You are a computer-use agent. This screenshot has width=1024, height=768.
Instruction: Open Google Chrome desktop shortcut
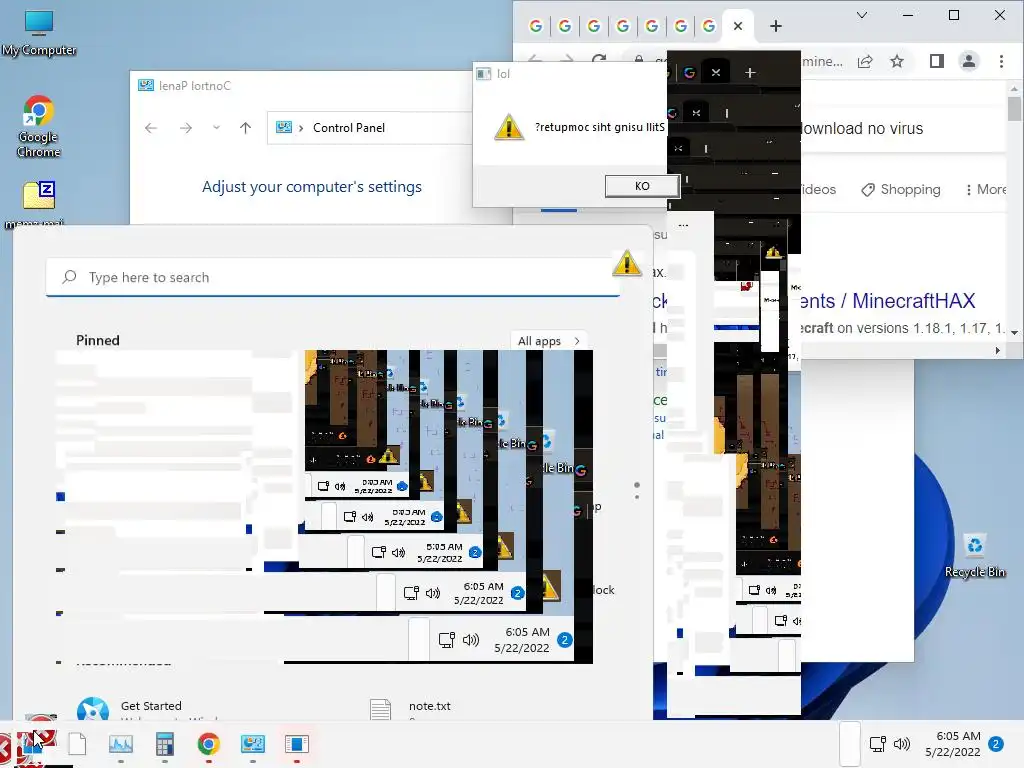[x=39, y=126]
